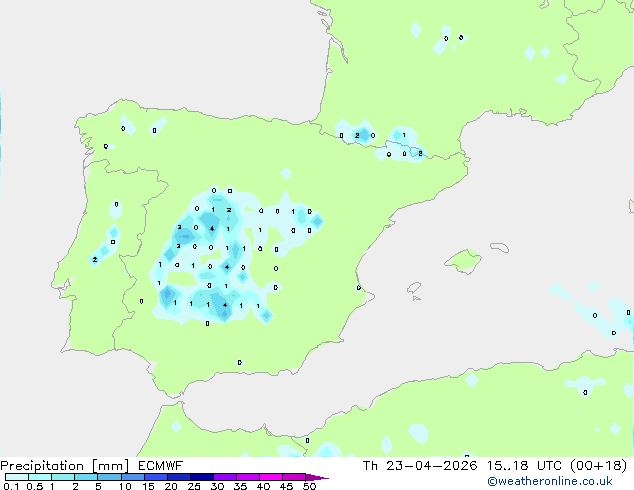Click the "50" legend scale label
634x490 pixels.
click(x=309, y=486)
